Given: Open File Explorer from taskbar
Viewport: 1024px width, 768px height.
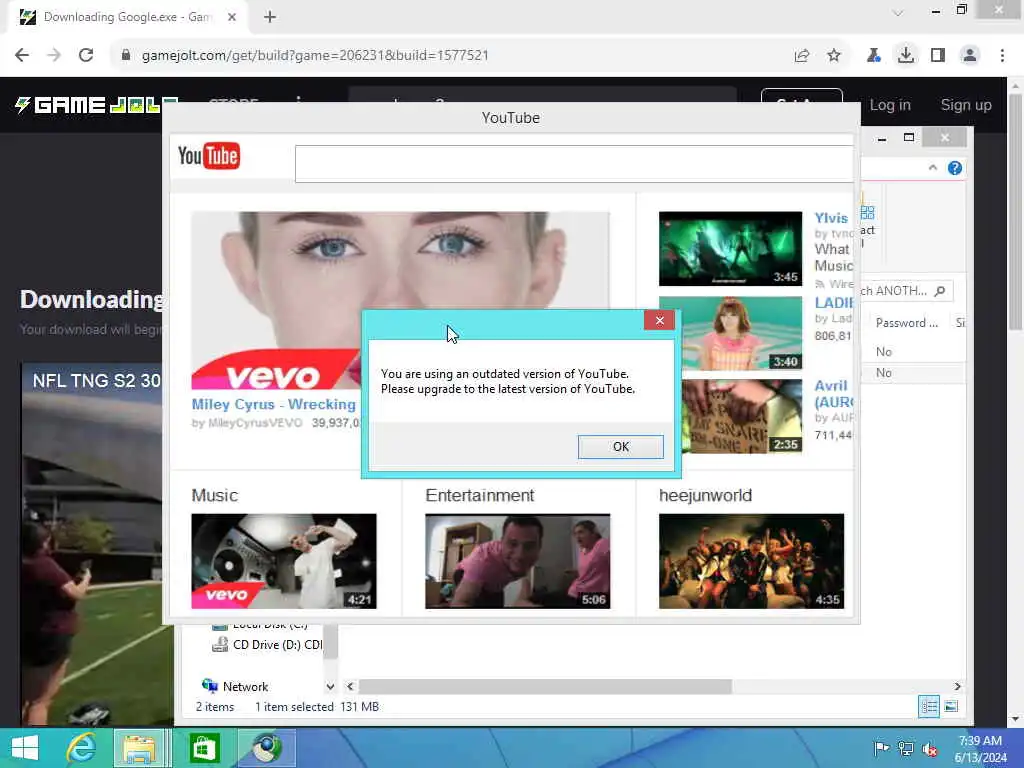Looking at the screenshot, I should click(x=139, y=748).
